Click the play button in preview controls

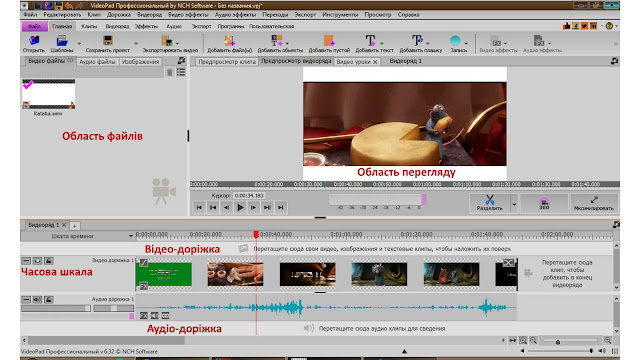coord(240,207)
